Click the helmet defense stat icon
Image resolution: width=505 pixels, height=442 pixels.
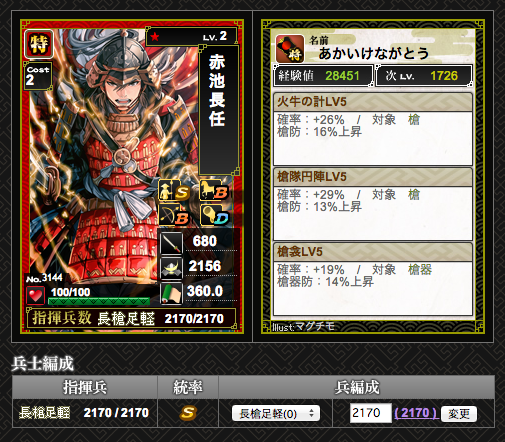171,268
